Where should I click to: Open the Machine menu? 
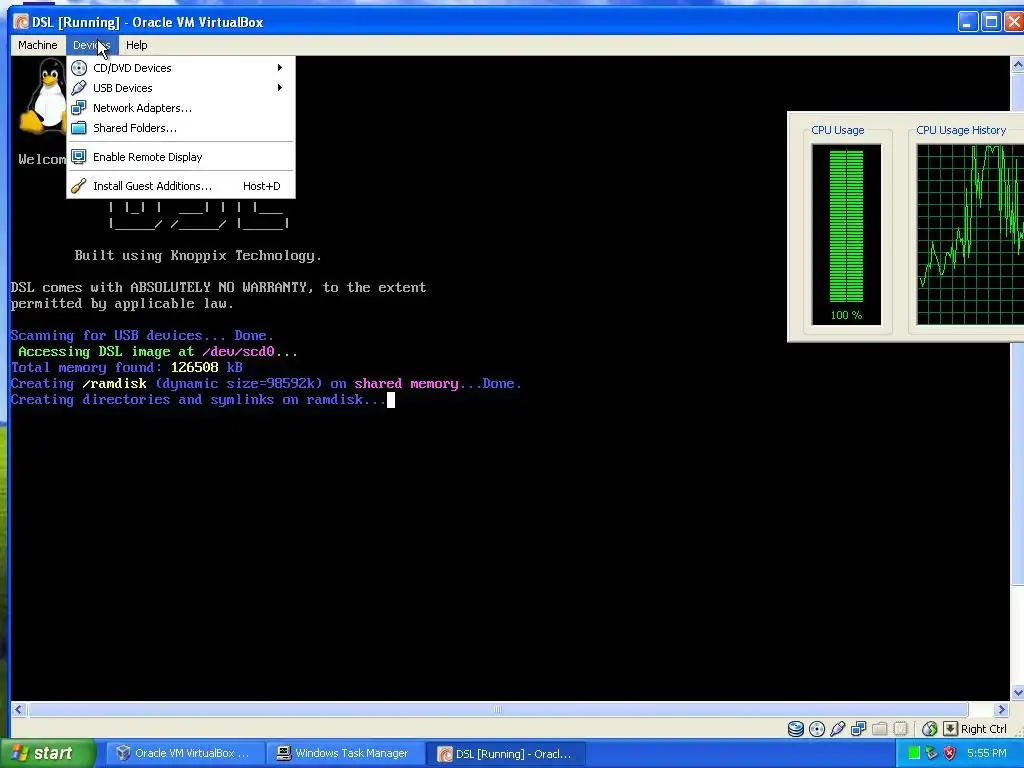[x=37, y=45]
